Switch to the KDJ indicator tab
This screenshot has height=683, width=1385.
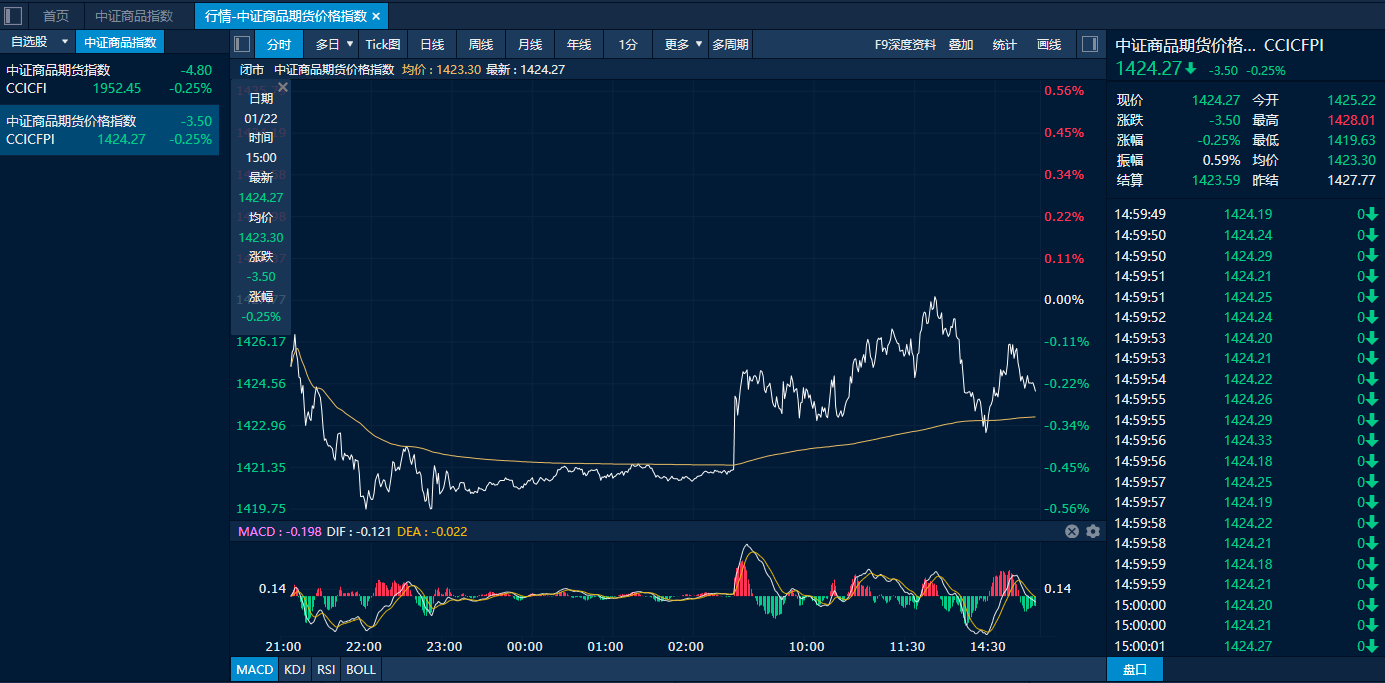(x=294, y=669)
